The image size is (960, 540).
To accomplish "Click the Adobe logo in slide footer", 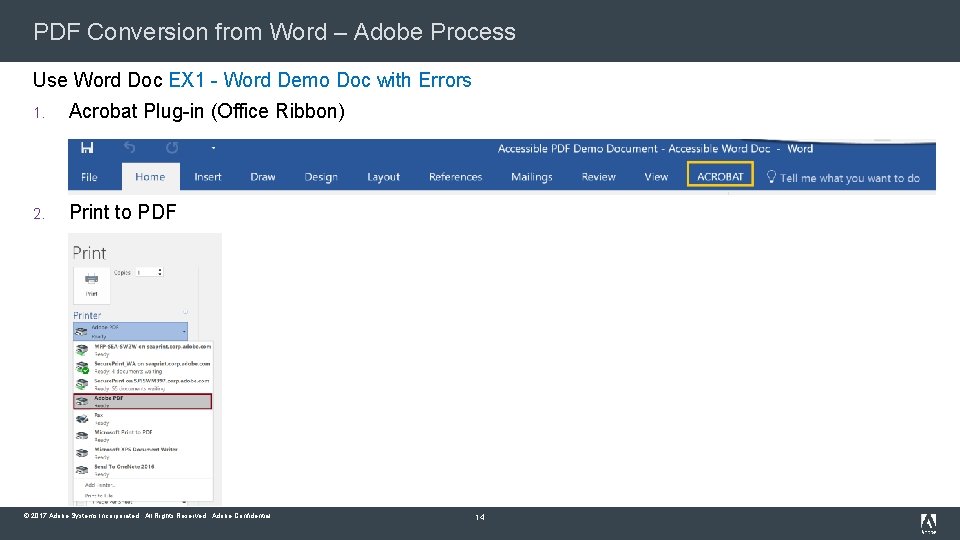I will [x=928, y=523].
